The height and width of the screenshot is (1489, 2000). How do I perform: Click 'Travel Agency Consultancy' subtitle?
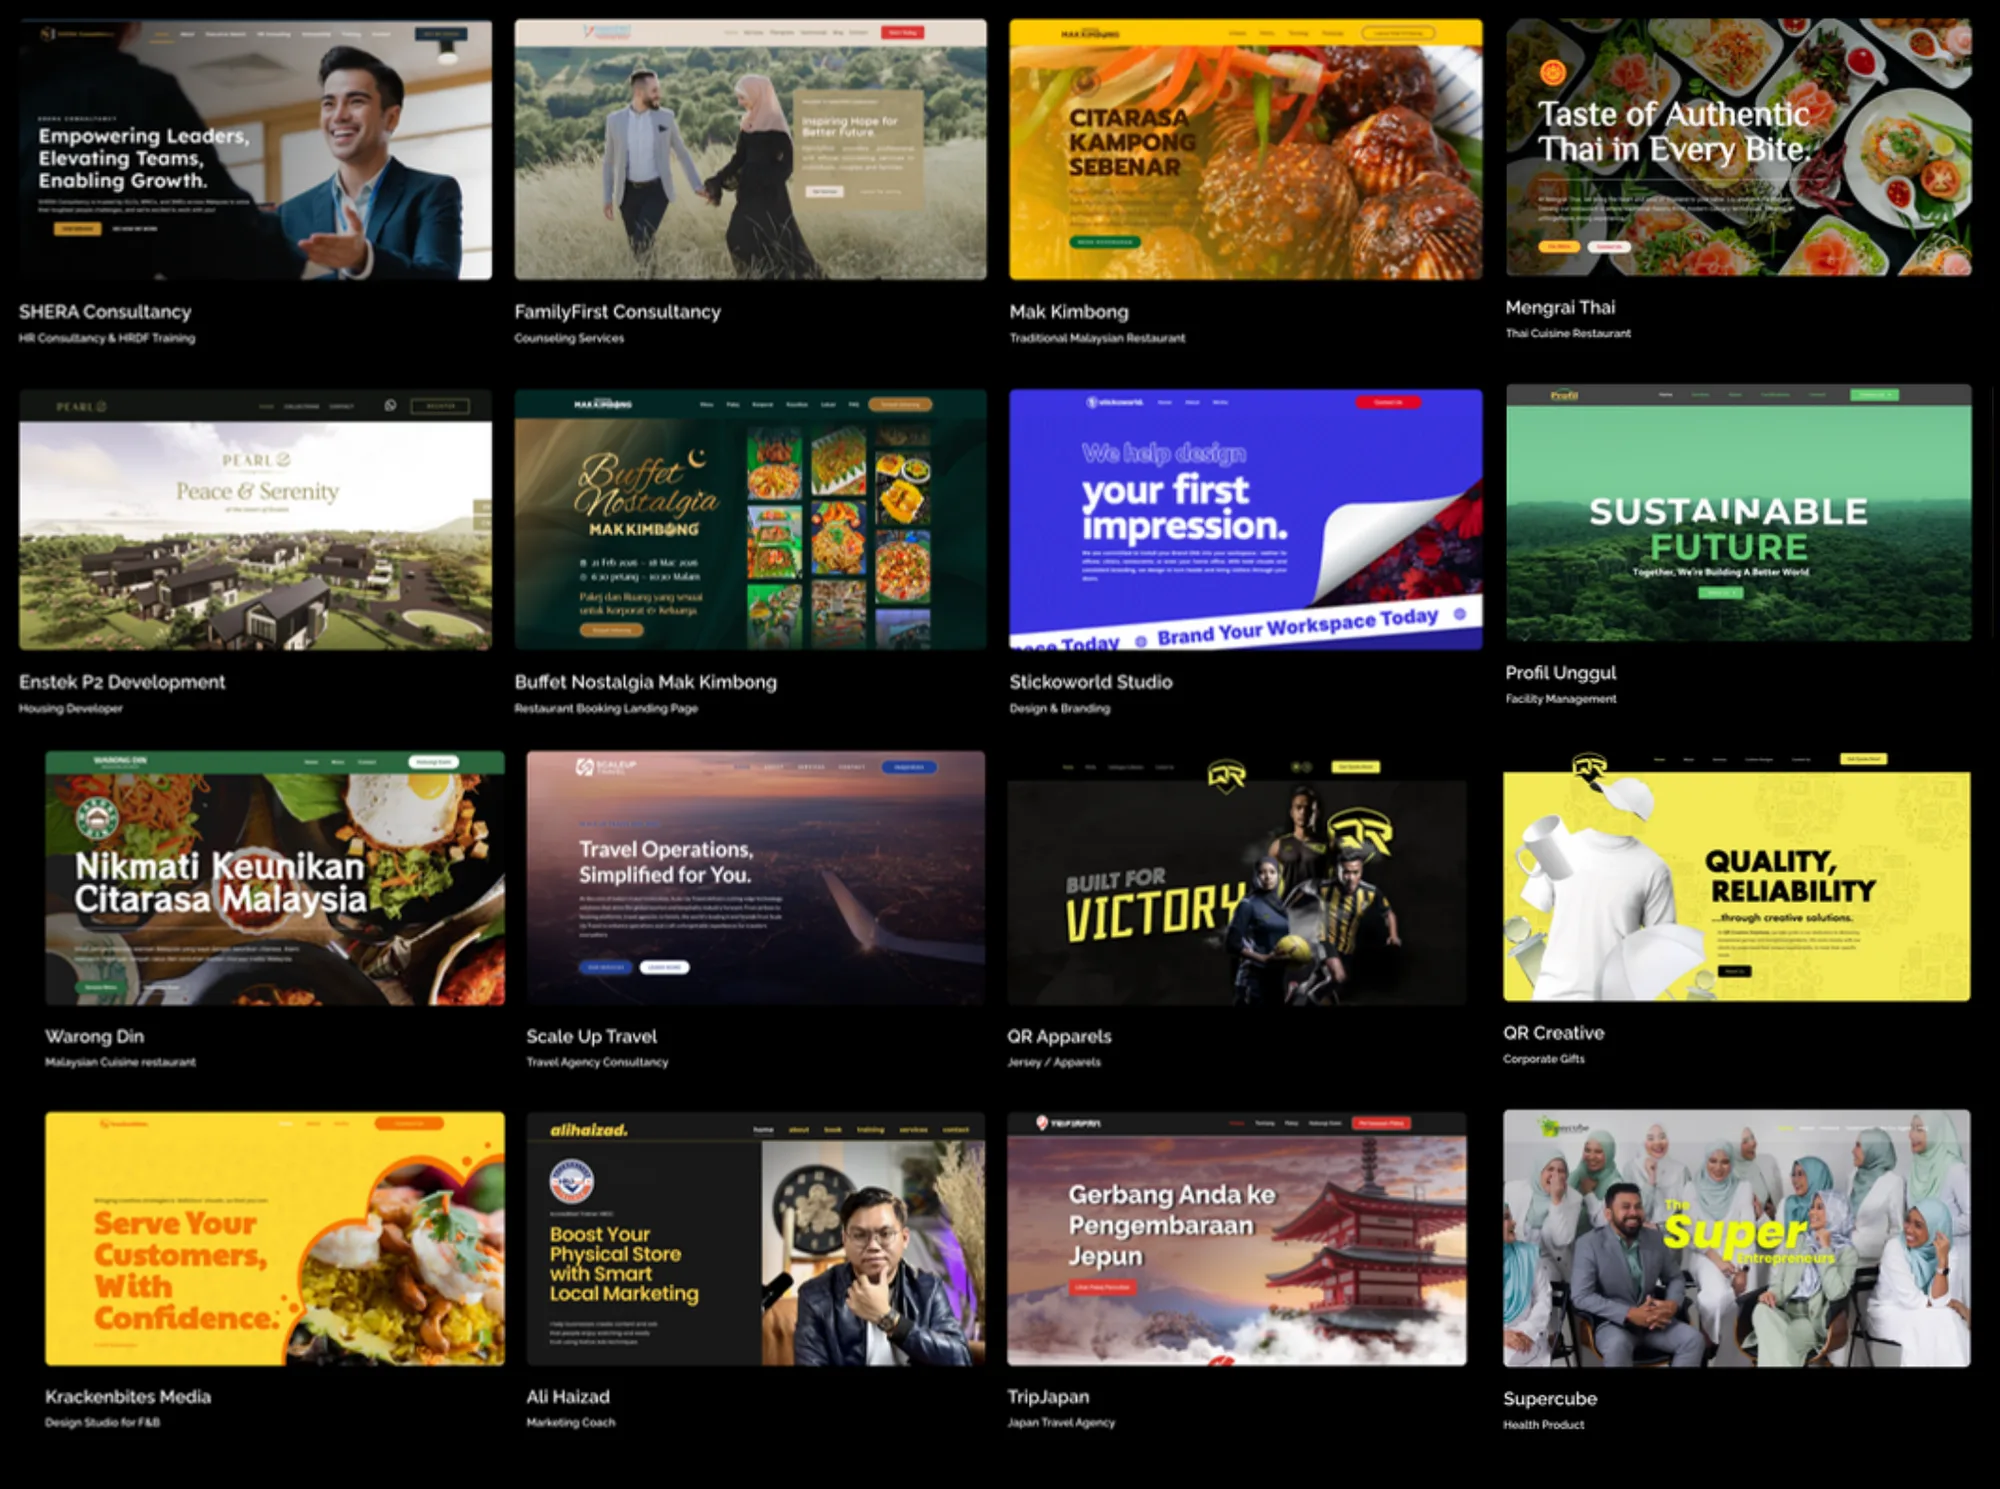(597, 1062)
